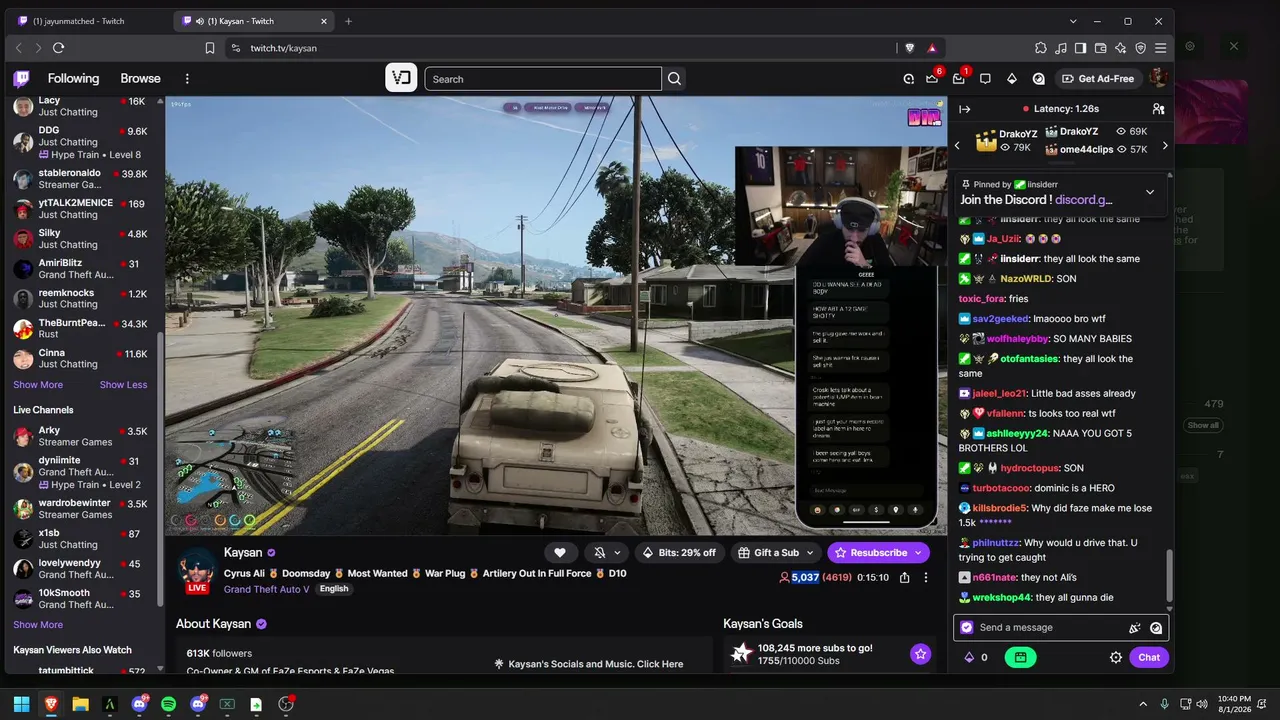Open the user profile avatar menu
The width and height of the screenshot is (1280, 720).
1158,79
